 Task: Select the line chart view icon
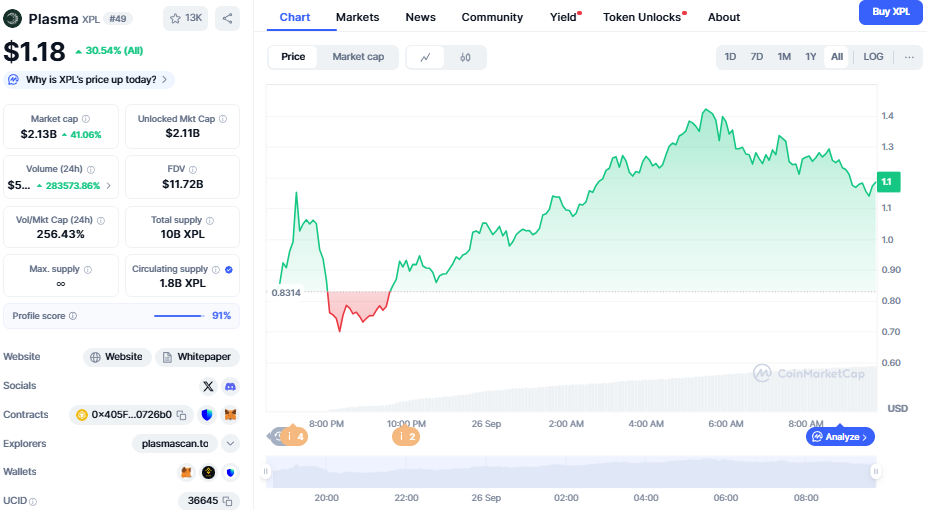click(425, 57)
